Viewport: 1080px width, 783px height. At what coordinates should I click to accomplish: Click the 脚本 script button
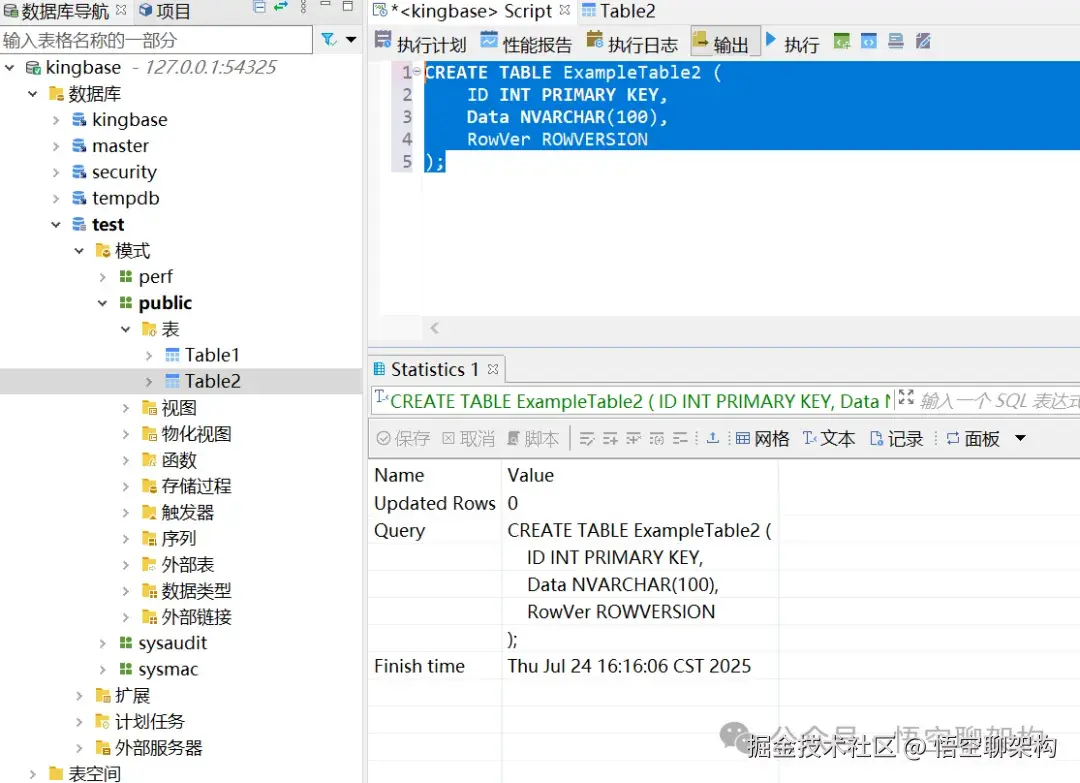[533, 439]
